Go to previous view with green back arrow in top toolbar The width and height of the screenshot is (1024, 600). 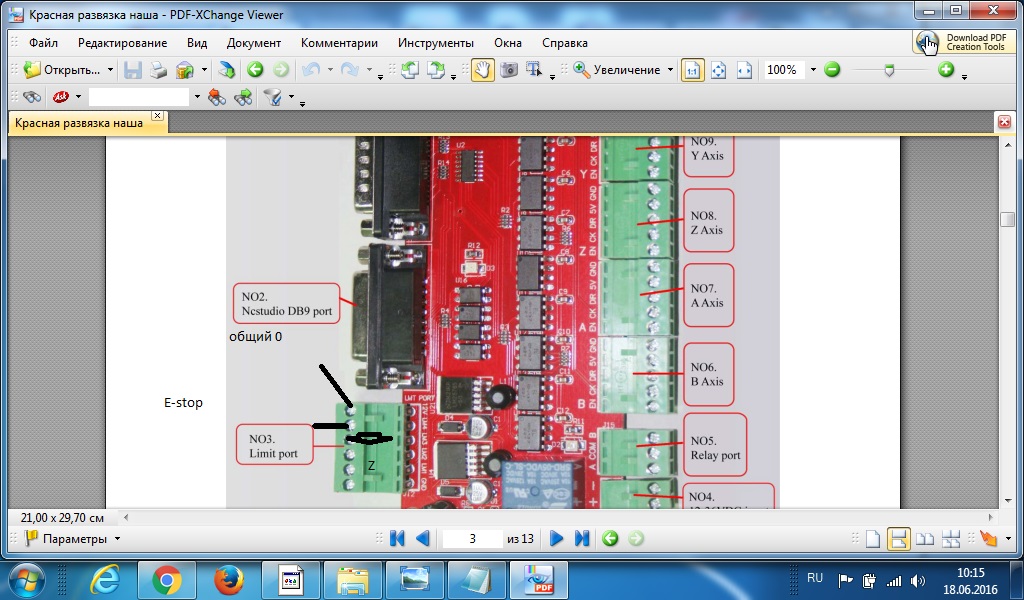click(255, 70)
